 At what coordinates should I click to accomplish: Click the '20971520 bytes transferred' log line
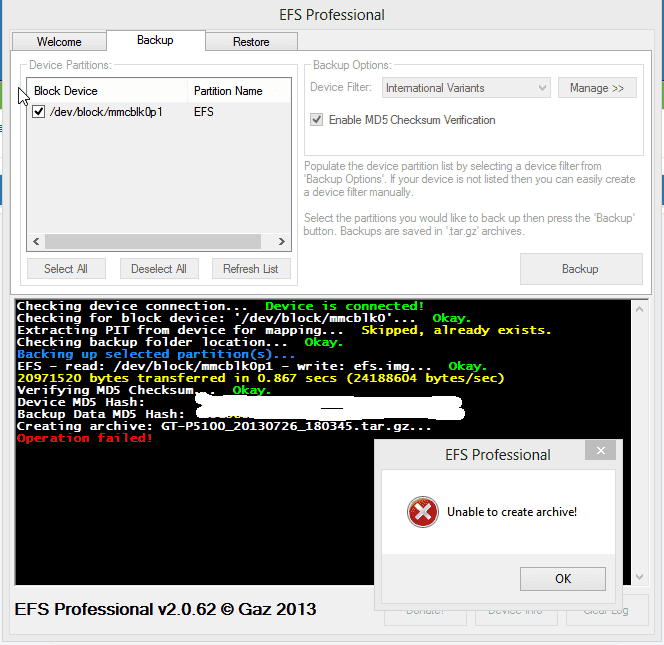point(260,378)
